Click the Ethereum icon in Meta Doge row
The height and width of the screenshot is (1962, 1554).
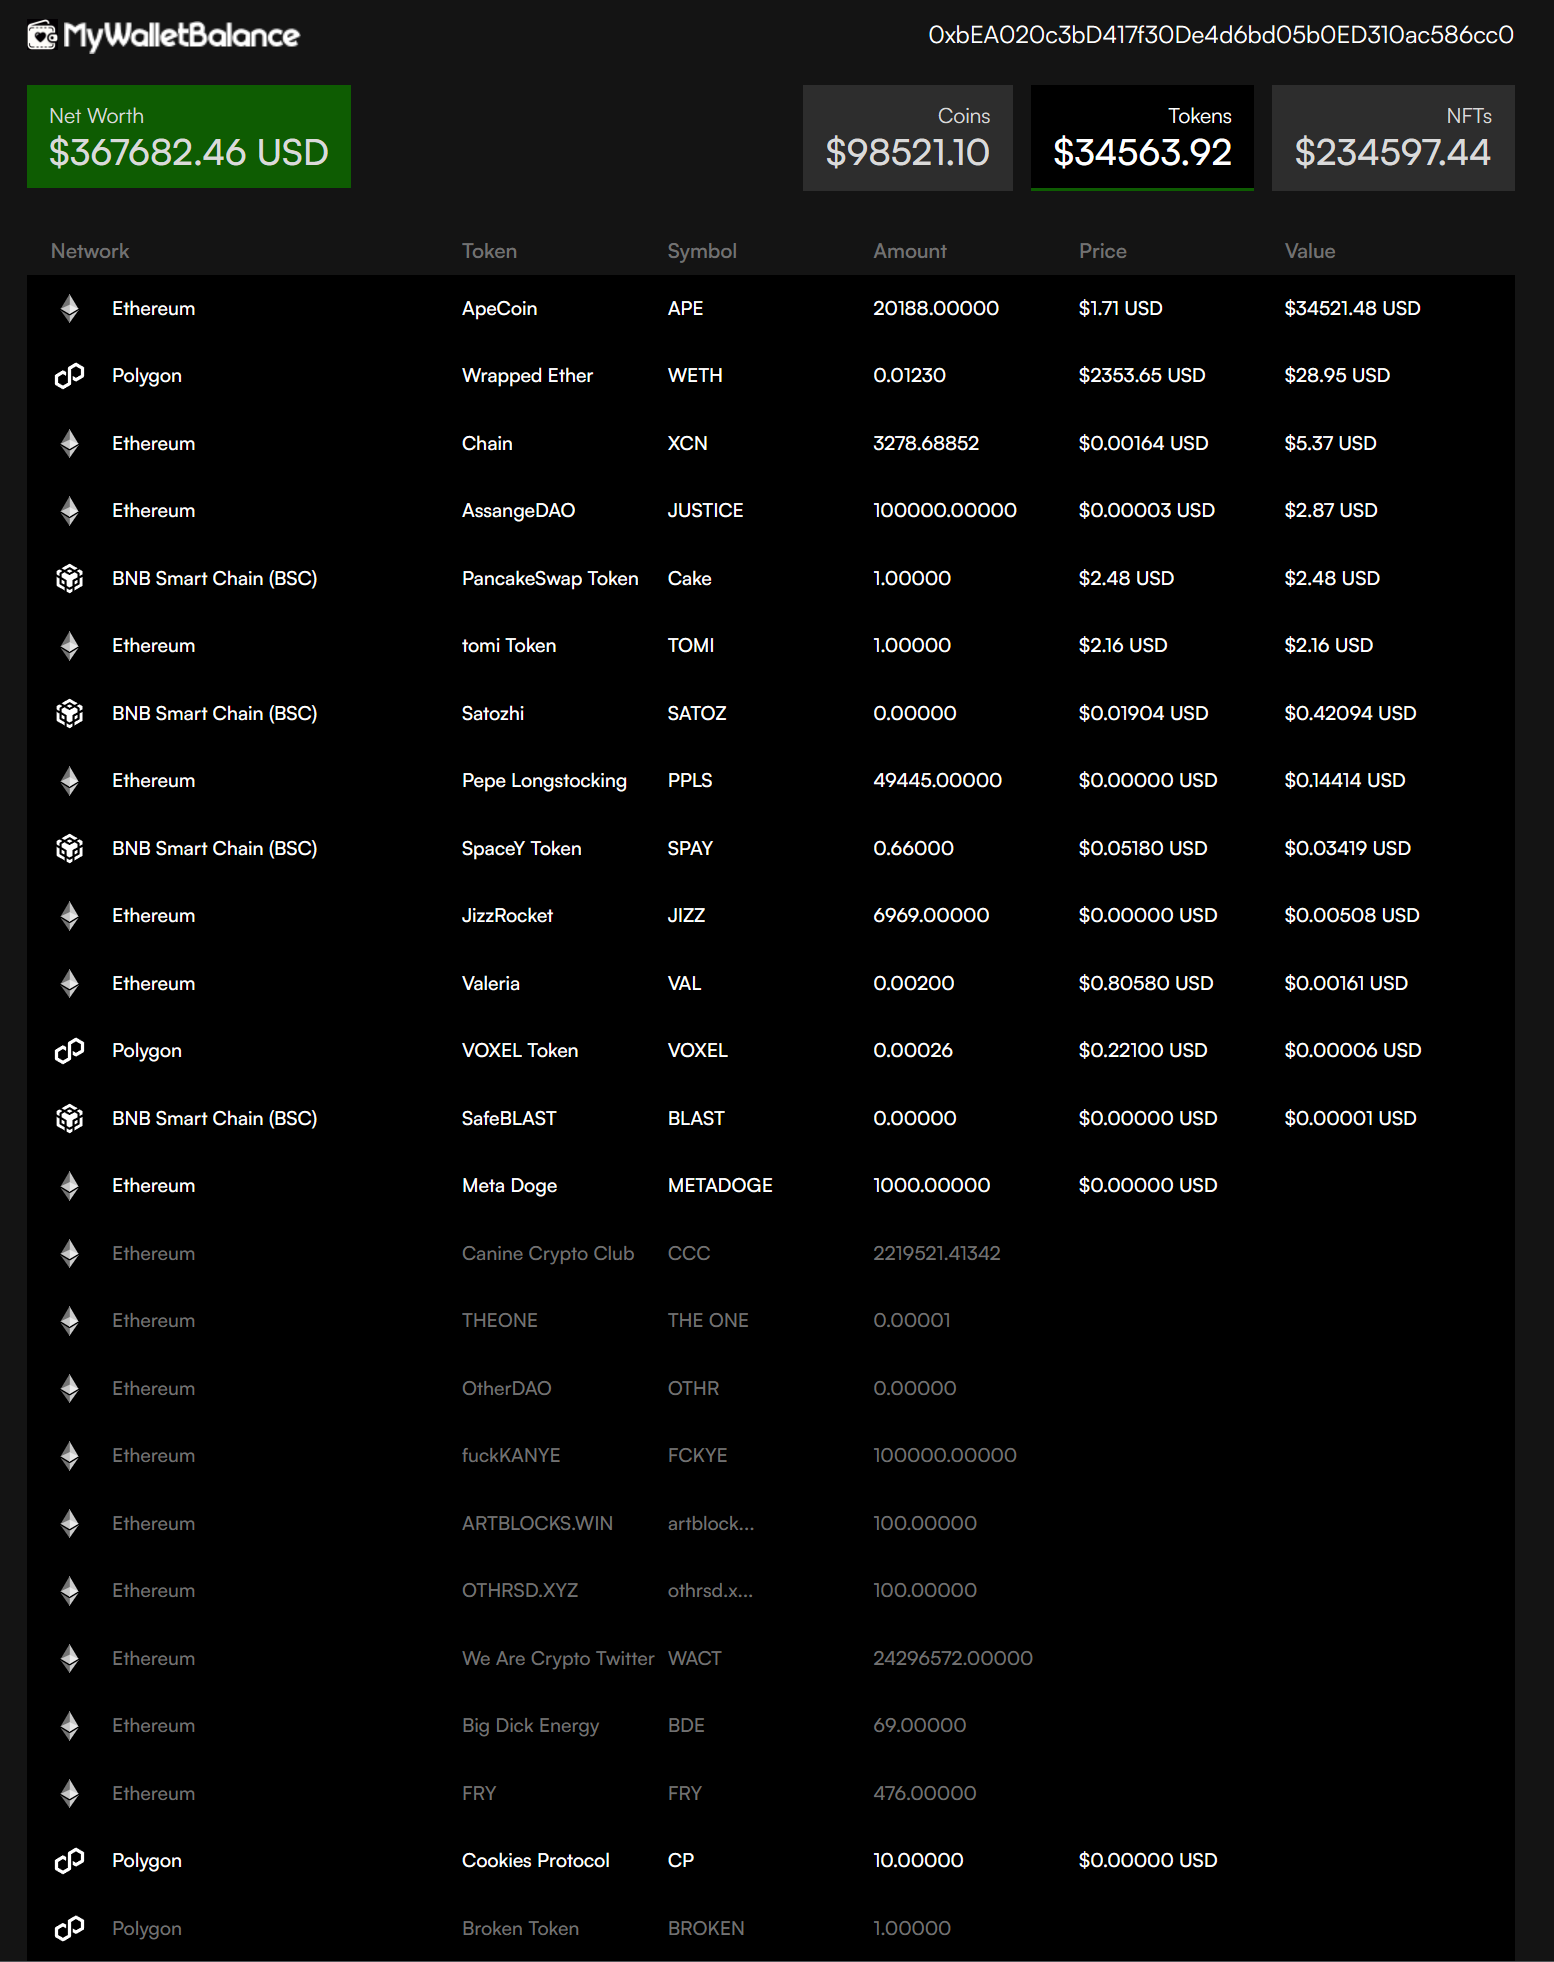click(x=70, y=1186)
